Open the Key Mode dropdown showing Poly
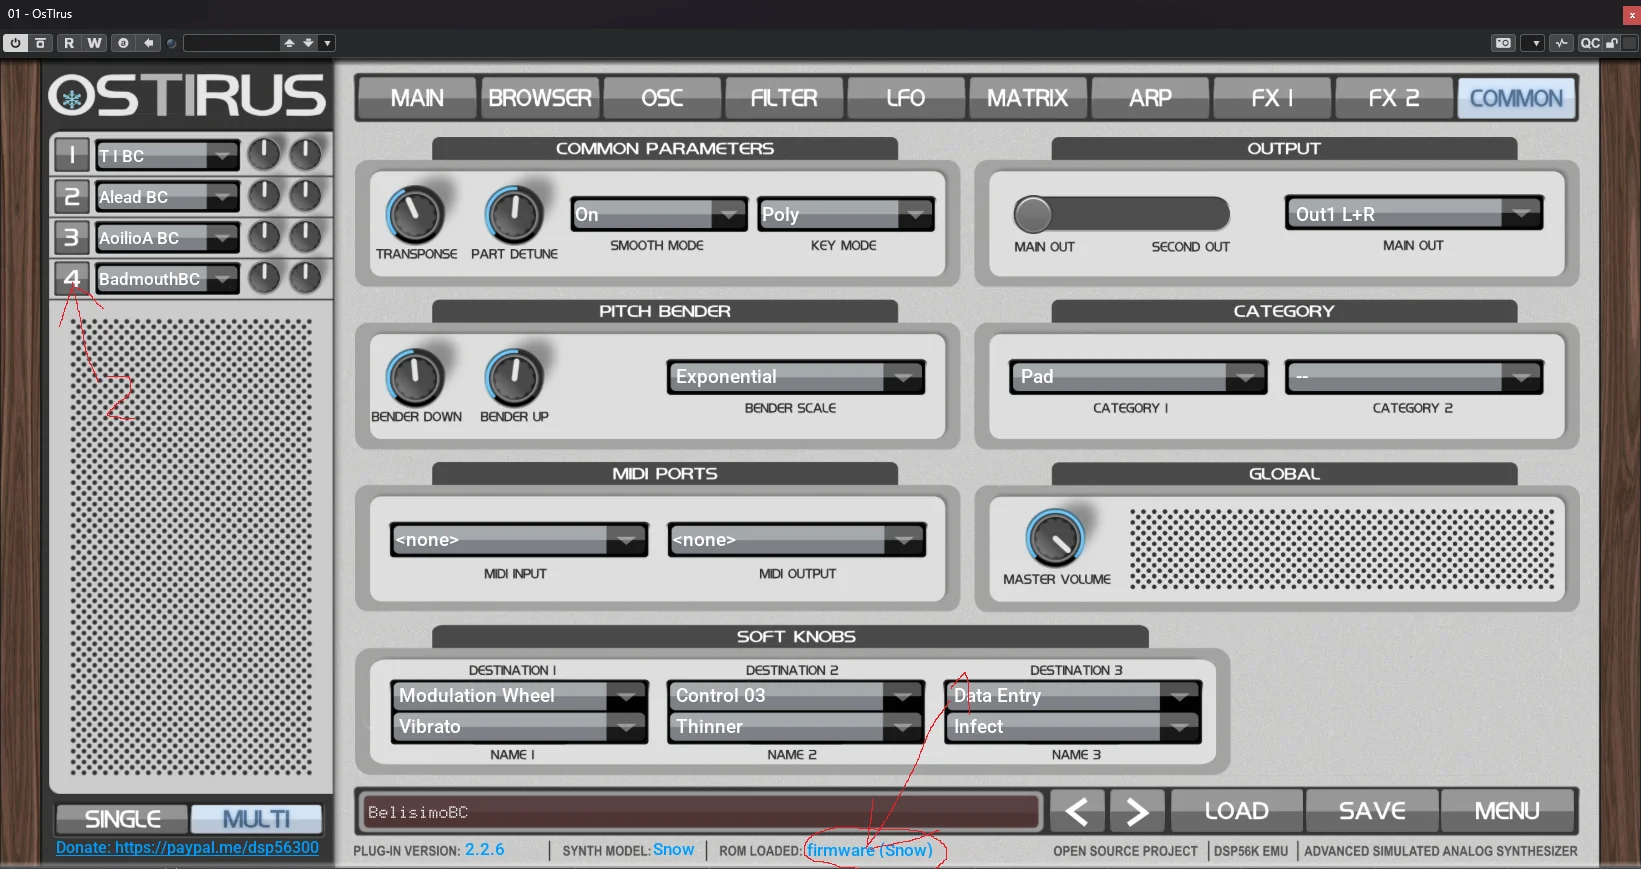Image resolution: width=1641 pixels, height=869 pixels. (x=846, y=214)
